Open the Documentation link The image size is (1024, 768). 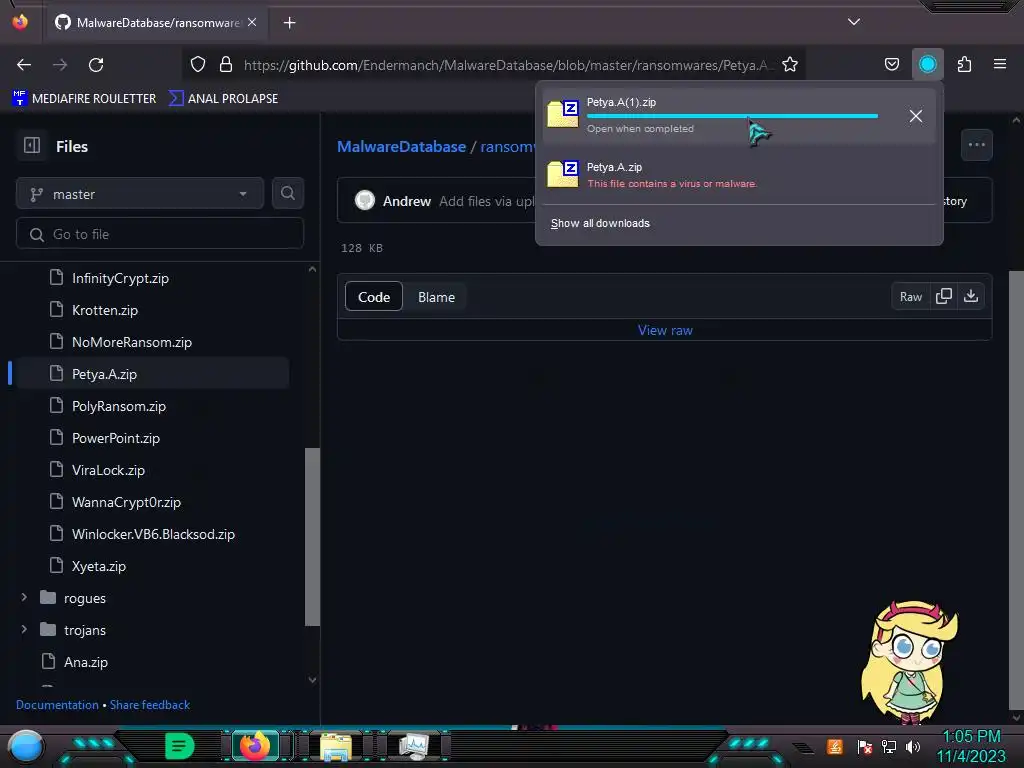point(57,705)
